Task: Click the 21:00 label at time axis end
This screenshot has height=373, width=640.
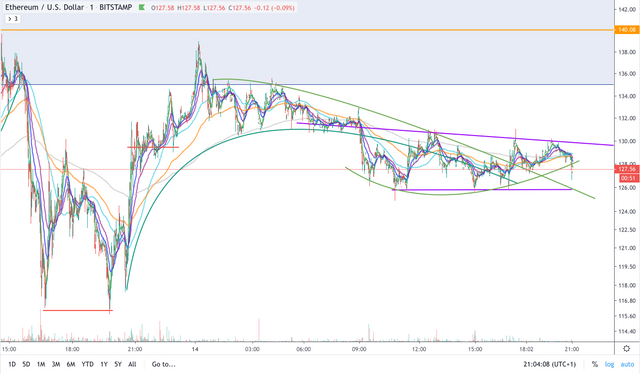Action: click(x=571, y=349)
